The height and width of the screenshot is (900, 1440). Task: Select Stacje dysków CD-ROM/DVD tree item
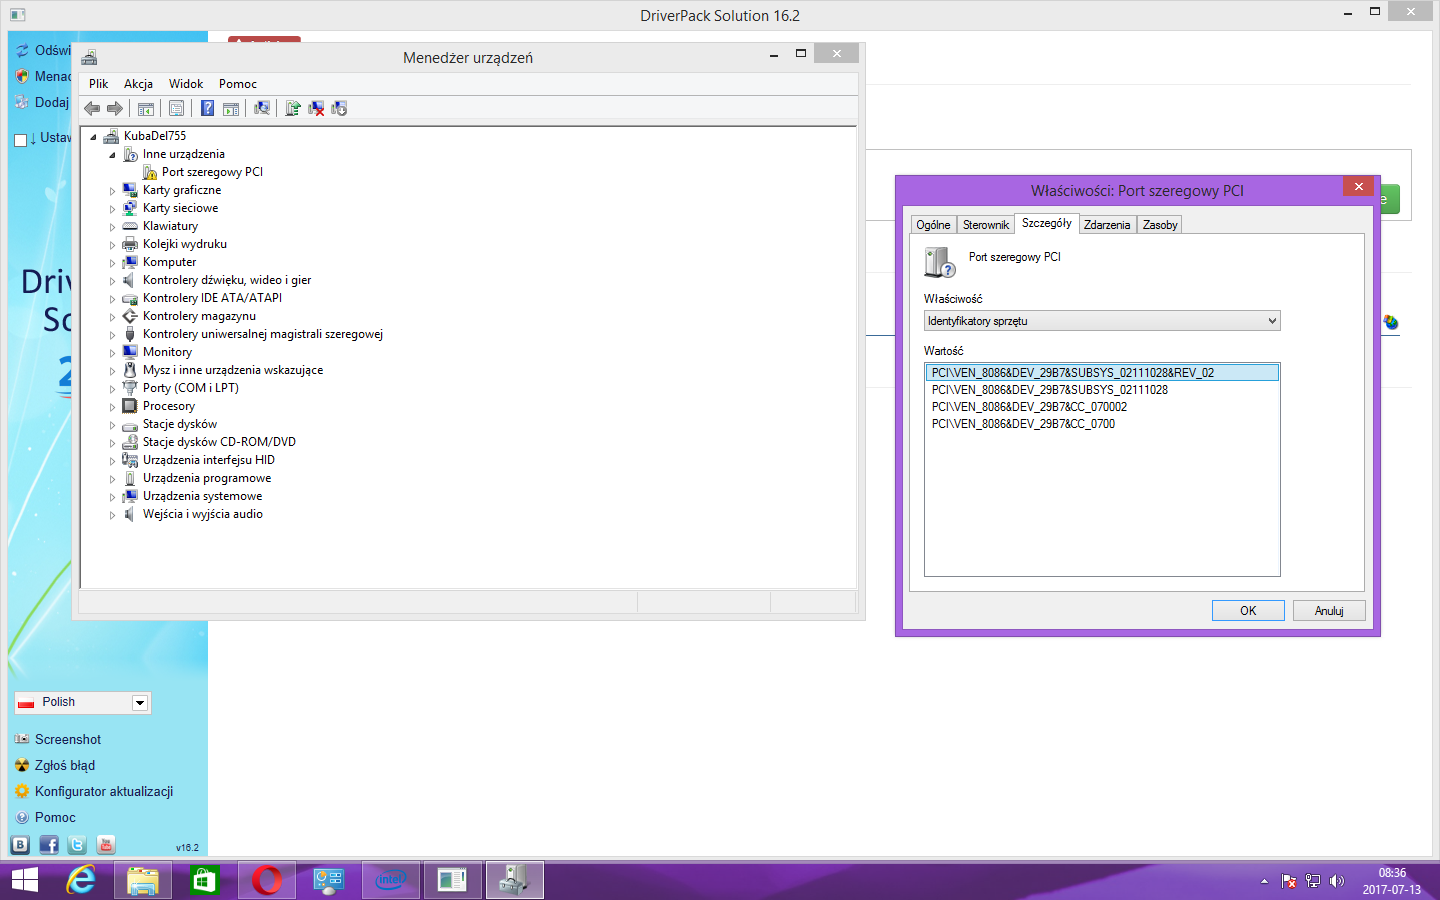click(219, 442)
